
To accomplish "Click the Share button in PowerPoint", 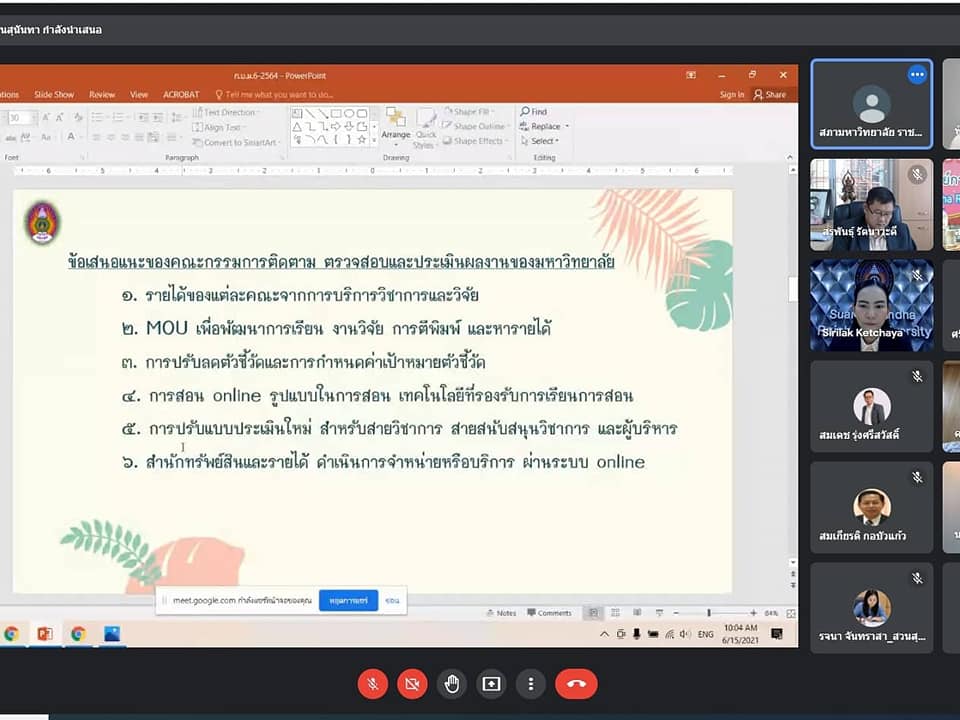I will coord(770,95).
